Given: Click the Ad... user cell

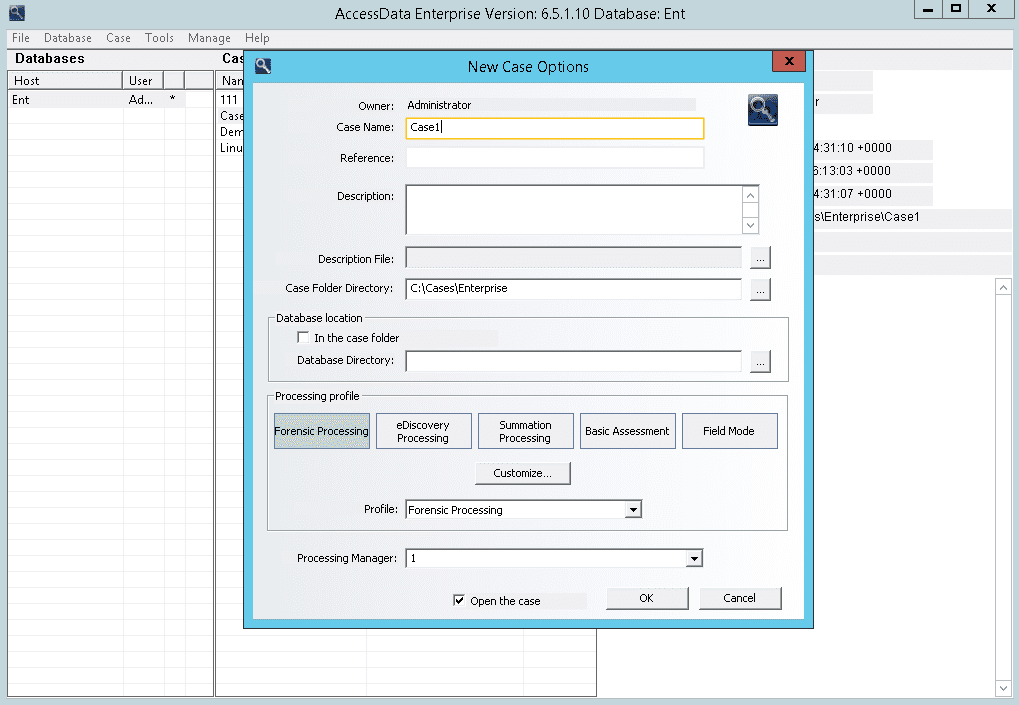Looking at the screenshot, I should (x=141, y=99).
